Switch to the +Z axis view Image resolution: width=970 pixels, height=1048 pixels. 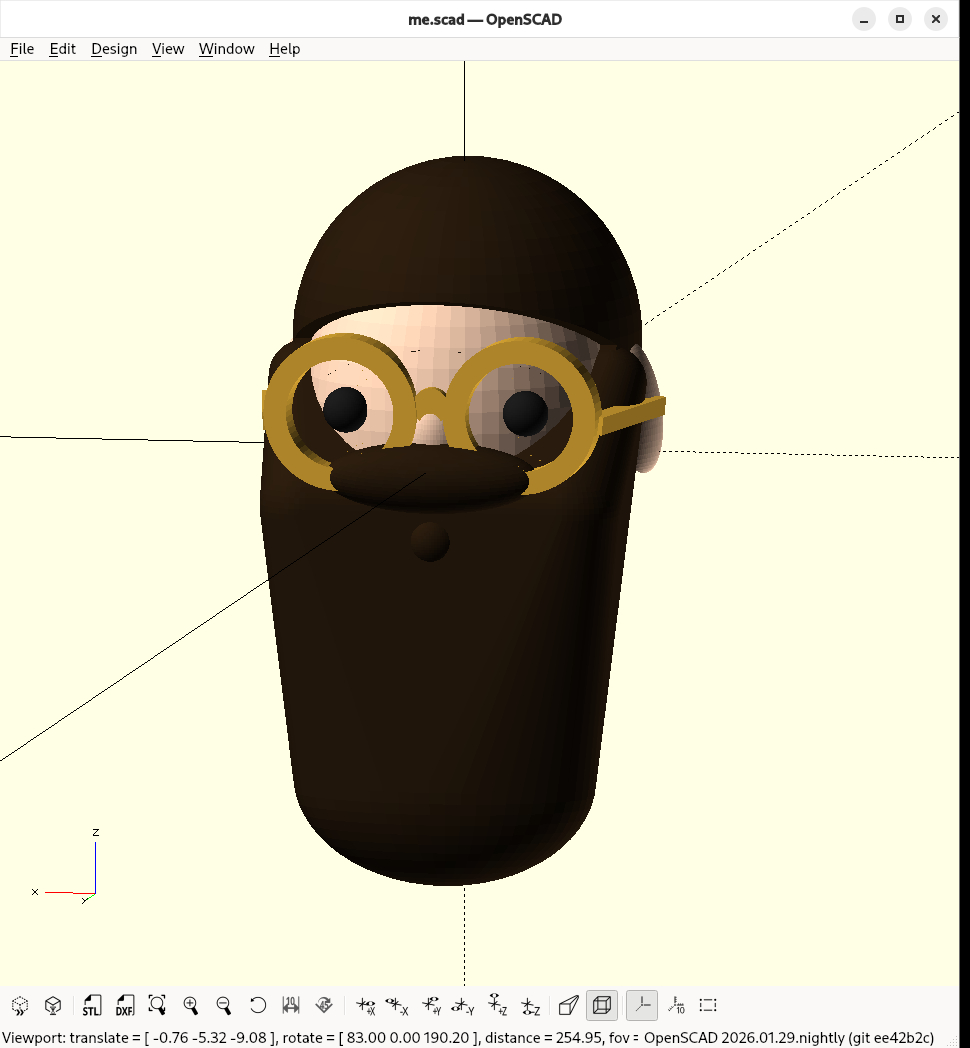tap(497, 1005)
